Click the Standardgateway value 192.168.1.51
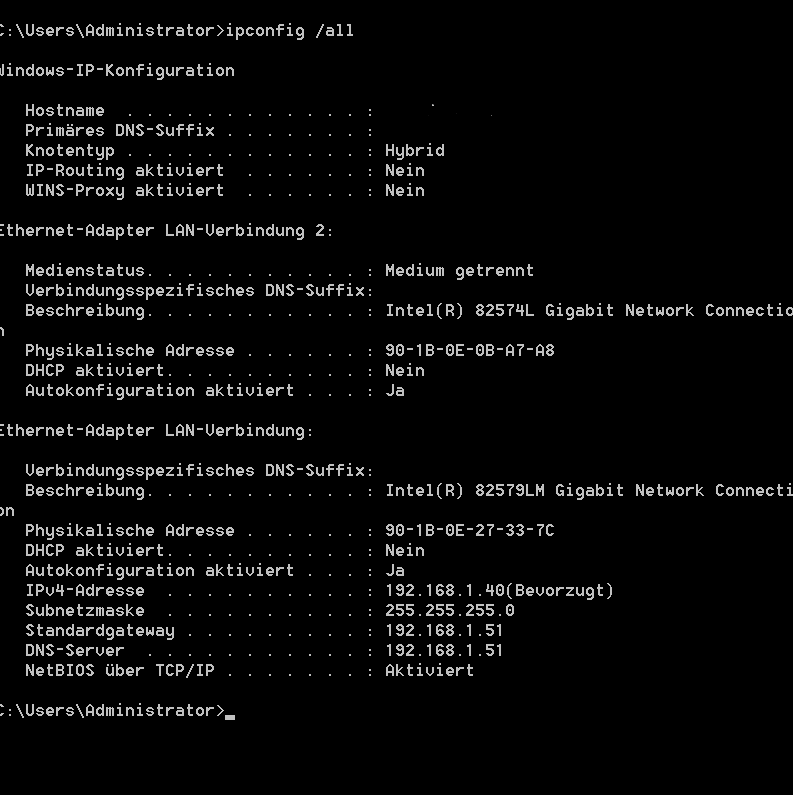The width and height of the screenshot is (793, 795). click(x=444, y=631)
